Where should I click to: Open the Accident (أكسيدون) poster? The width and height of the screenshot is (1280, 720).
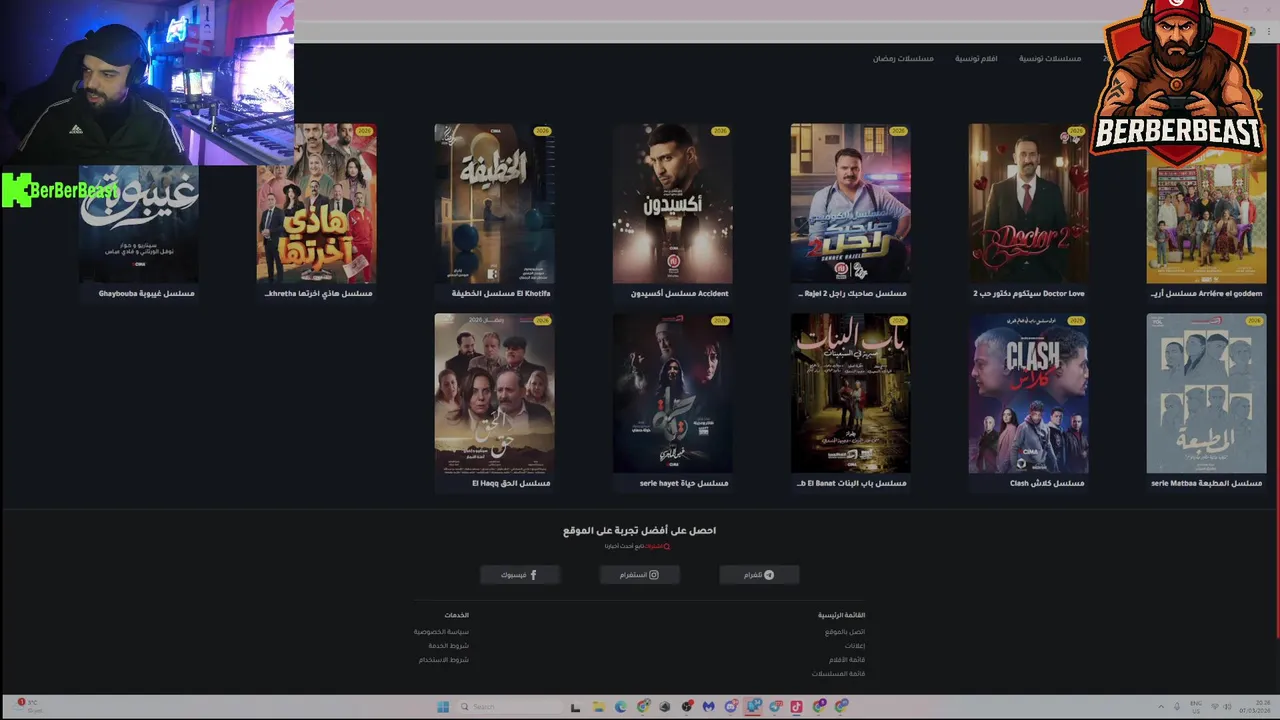click(x=672, y=204)
